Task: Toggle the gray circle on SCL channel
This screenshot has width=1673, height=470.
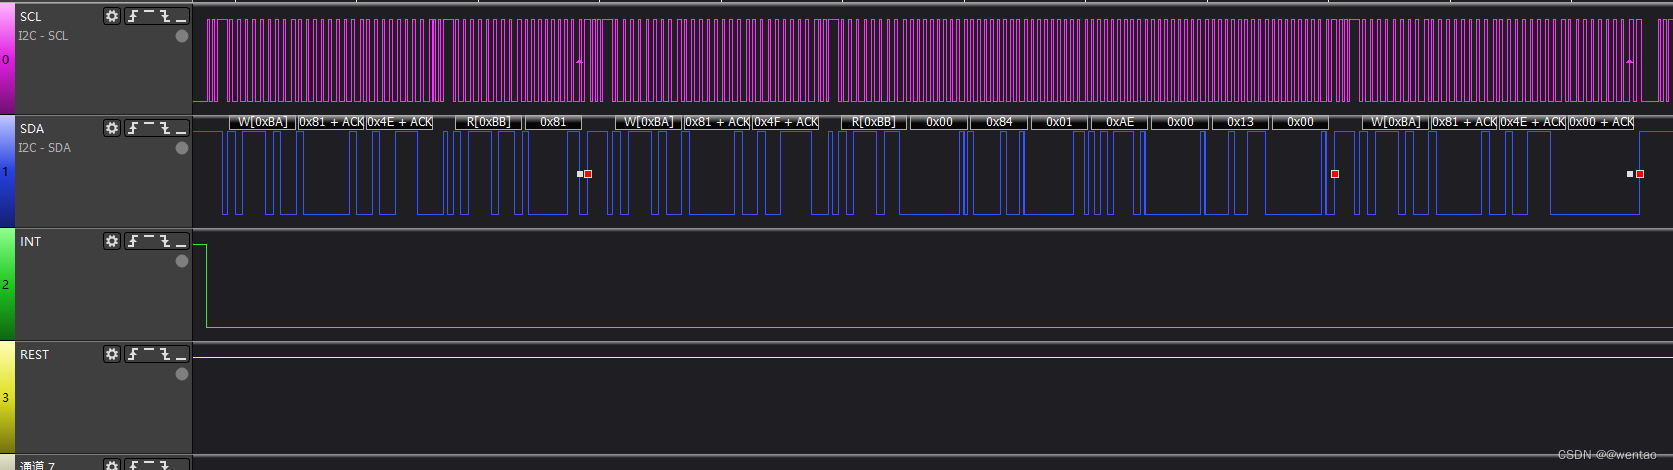Action: click(x=182, y=36)
